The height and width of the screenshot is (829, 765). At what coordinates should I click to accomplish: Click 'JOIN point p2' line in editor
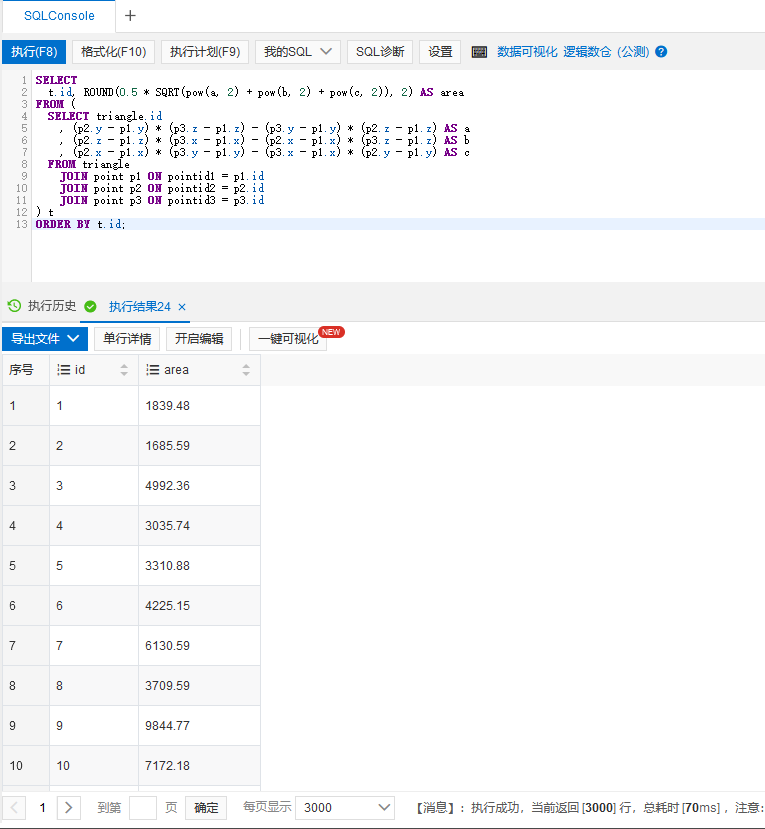point(162,188)
